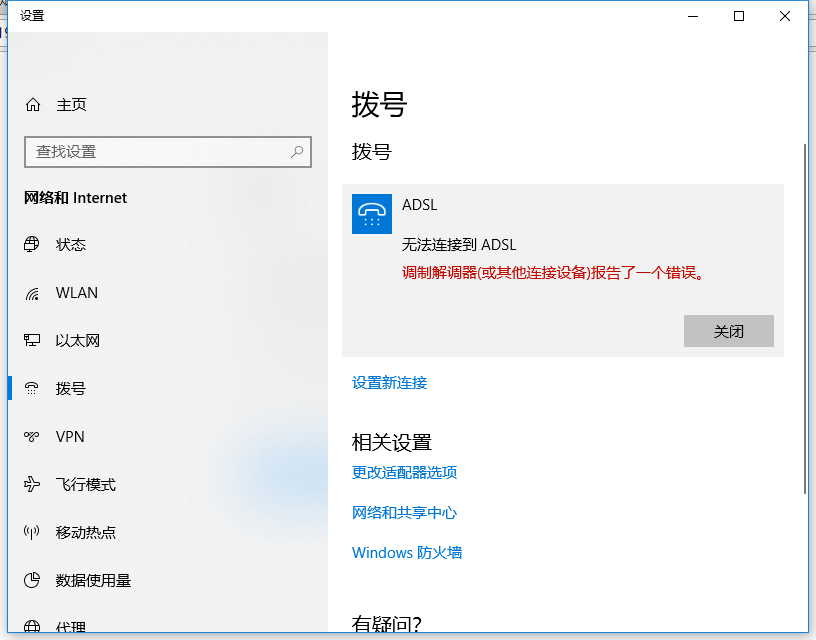Click the hotspot antenna icon for 移动热点
The image size is (816, 640).
coord(32,532)
